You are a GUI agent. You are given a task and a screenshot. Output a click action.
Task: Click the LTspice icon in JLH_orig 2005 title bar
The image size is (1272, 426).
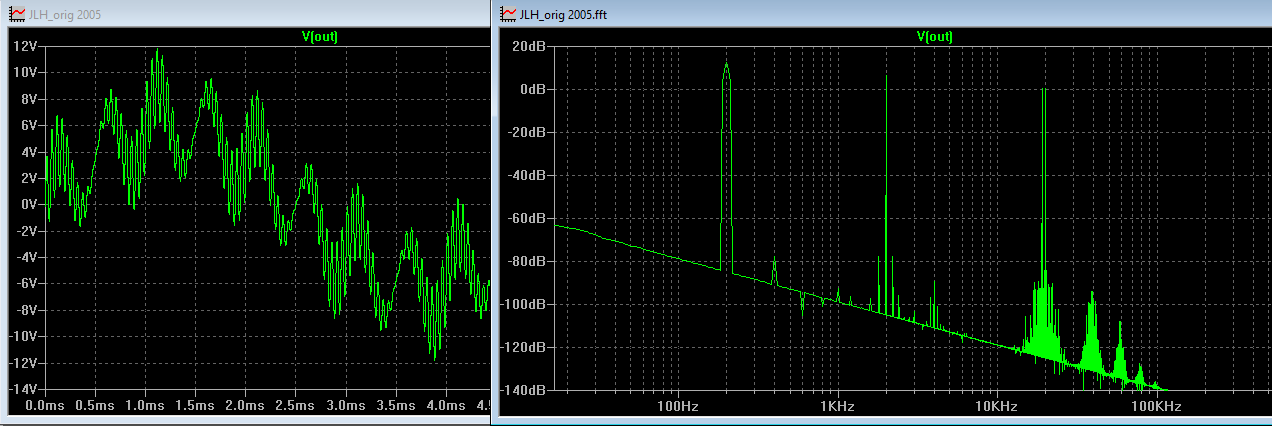(16, 13)
